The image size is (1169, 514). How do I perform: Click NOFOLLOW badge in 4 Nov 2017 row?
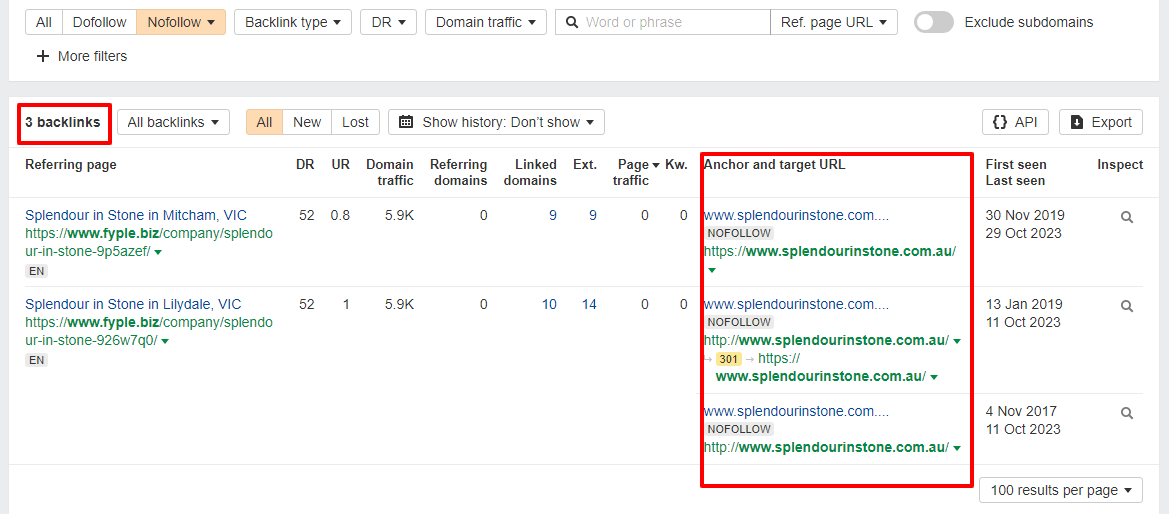click(739, 429)
